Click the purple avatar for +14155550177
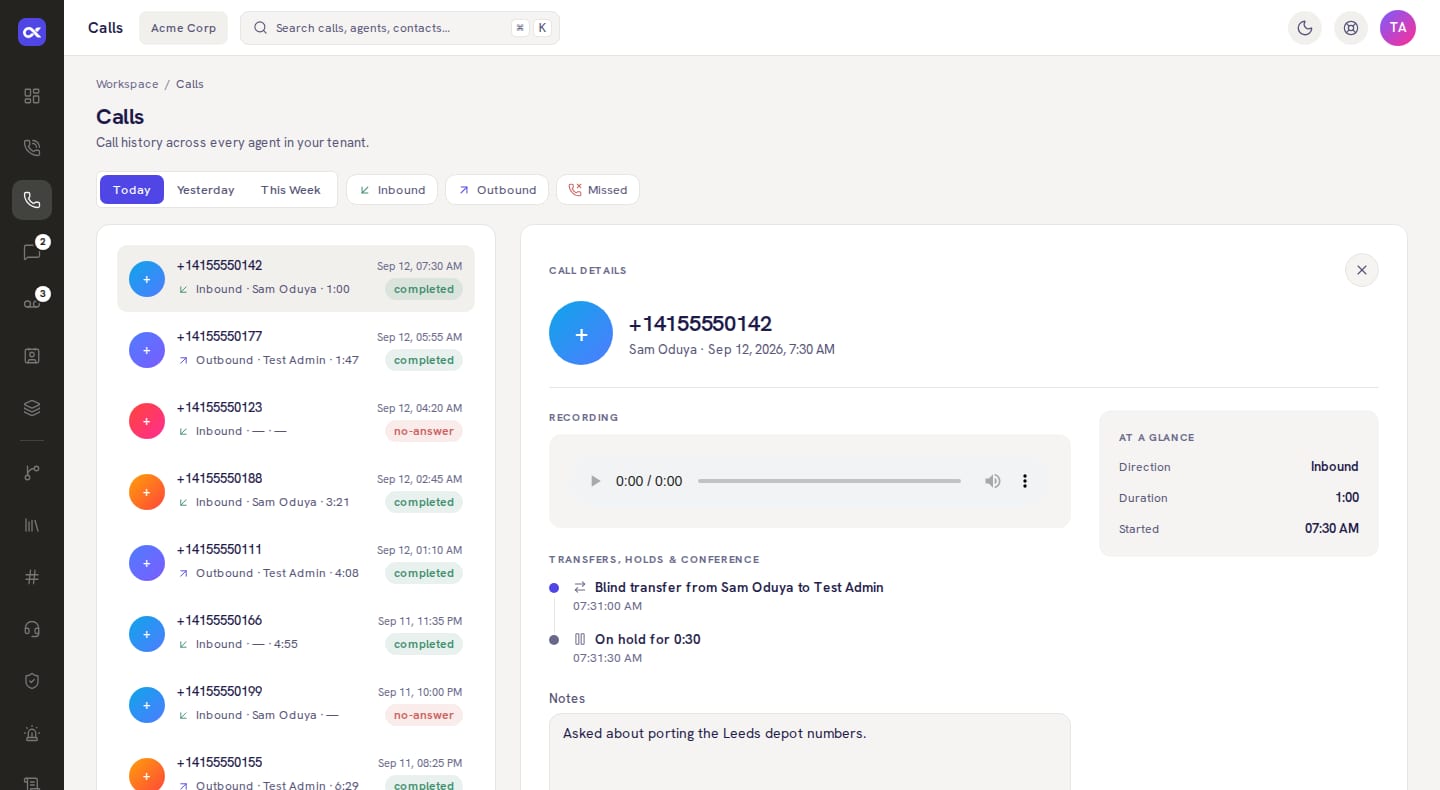This screenshot has width=1440, height=790. [147, 350]
